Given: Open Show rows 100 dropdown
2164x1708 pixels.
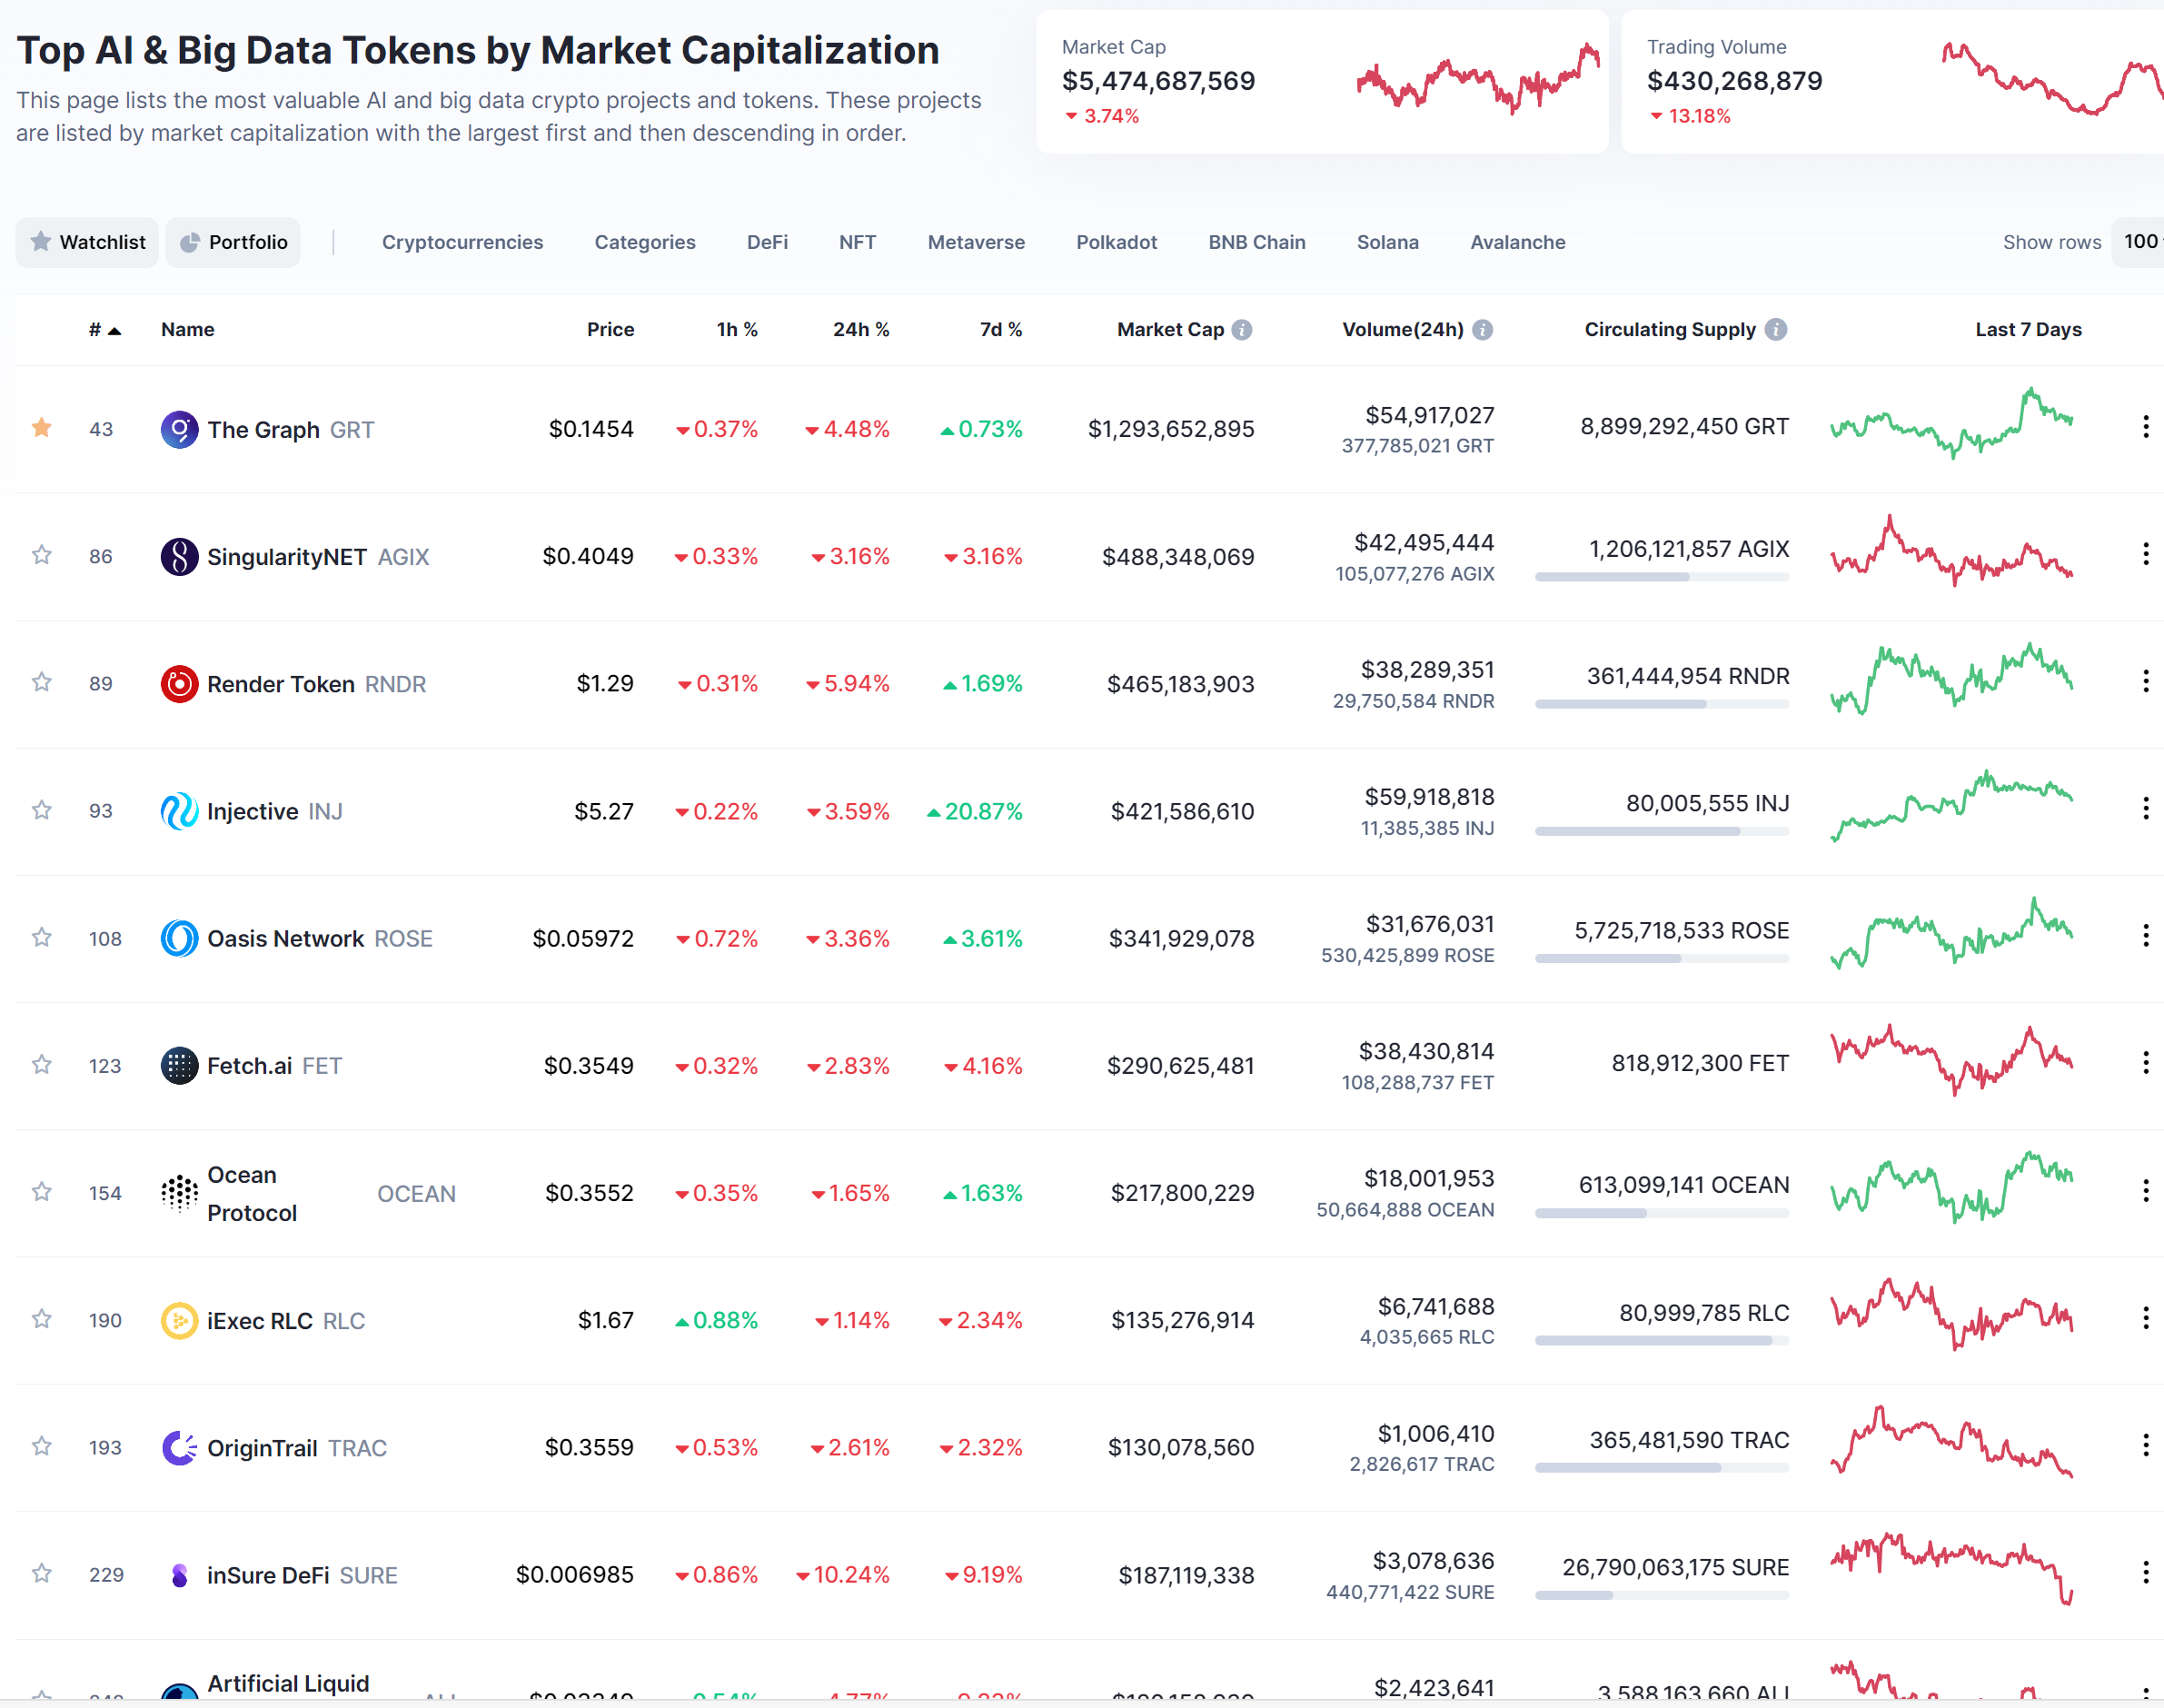Looking at the screenshot, I should pyautogui.click(x=2139, y=242).
